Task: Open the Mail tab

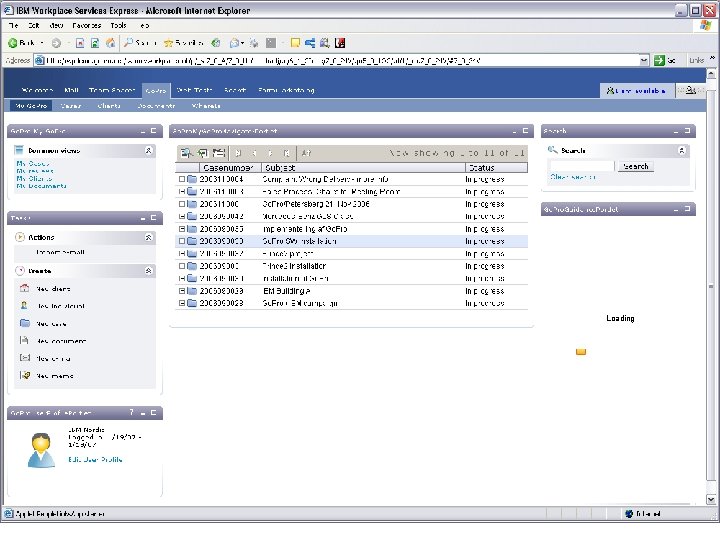Action: 71,90
